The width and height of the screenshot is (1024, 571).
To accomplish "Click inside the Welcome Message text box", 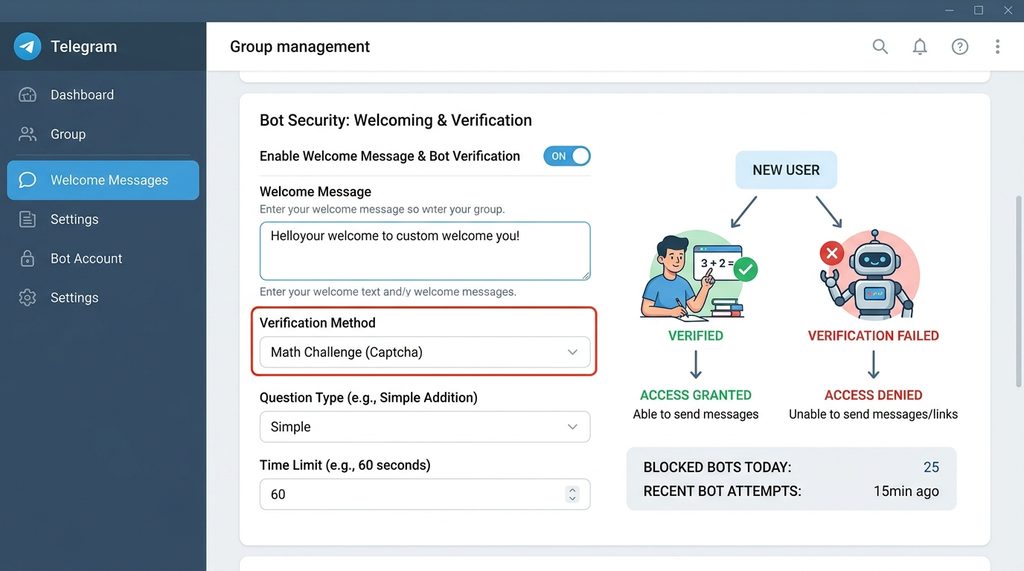I will pyautogui.click(x=424, y=252).
